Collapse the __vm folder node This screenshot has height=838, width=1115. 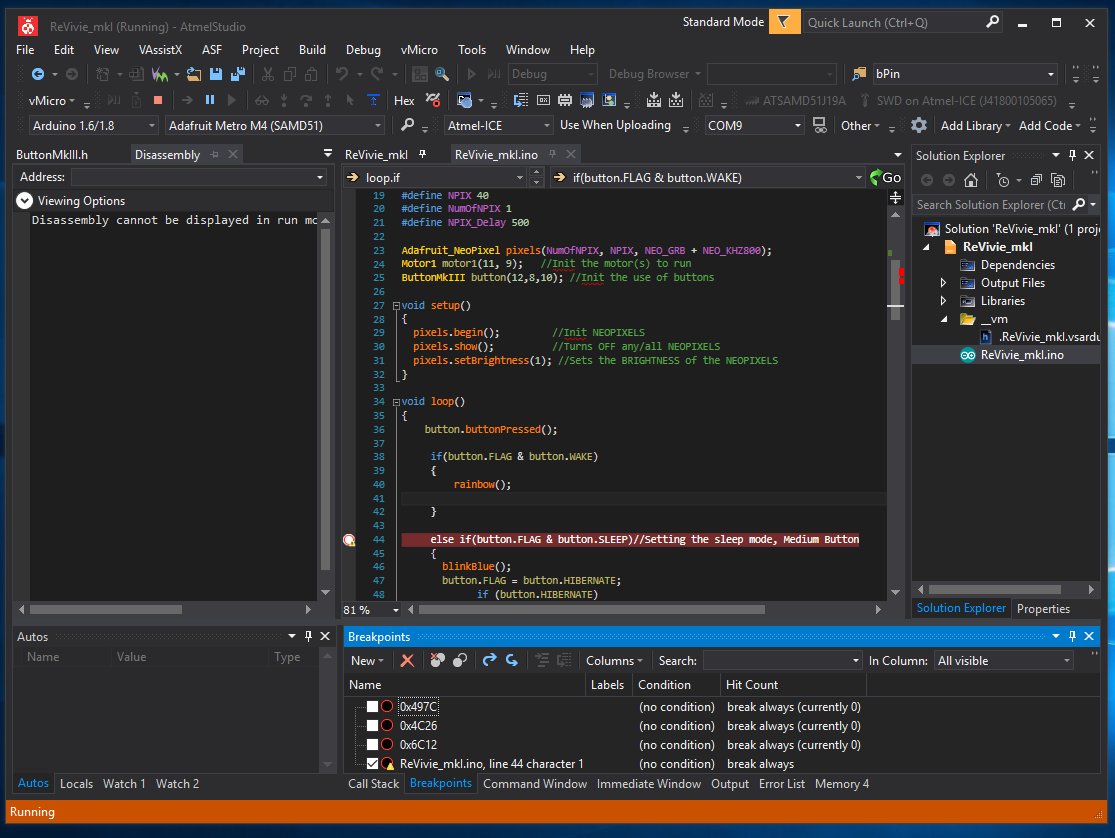944,319
